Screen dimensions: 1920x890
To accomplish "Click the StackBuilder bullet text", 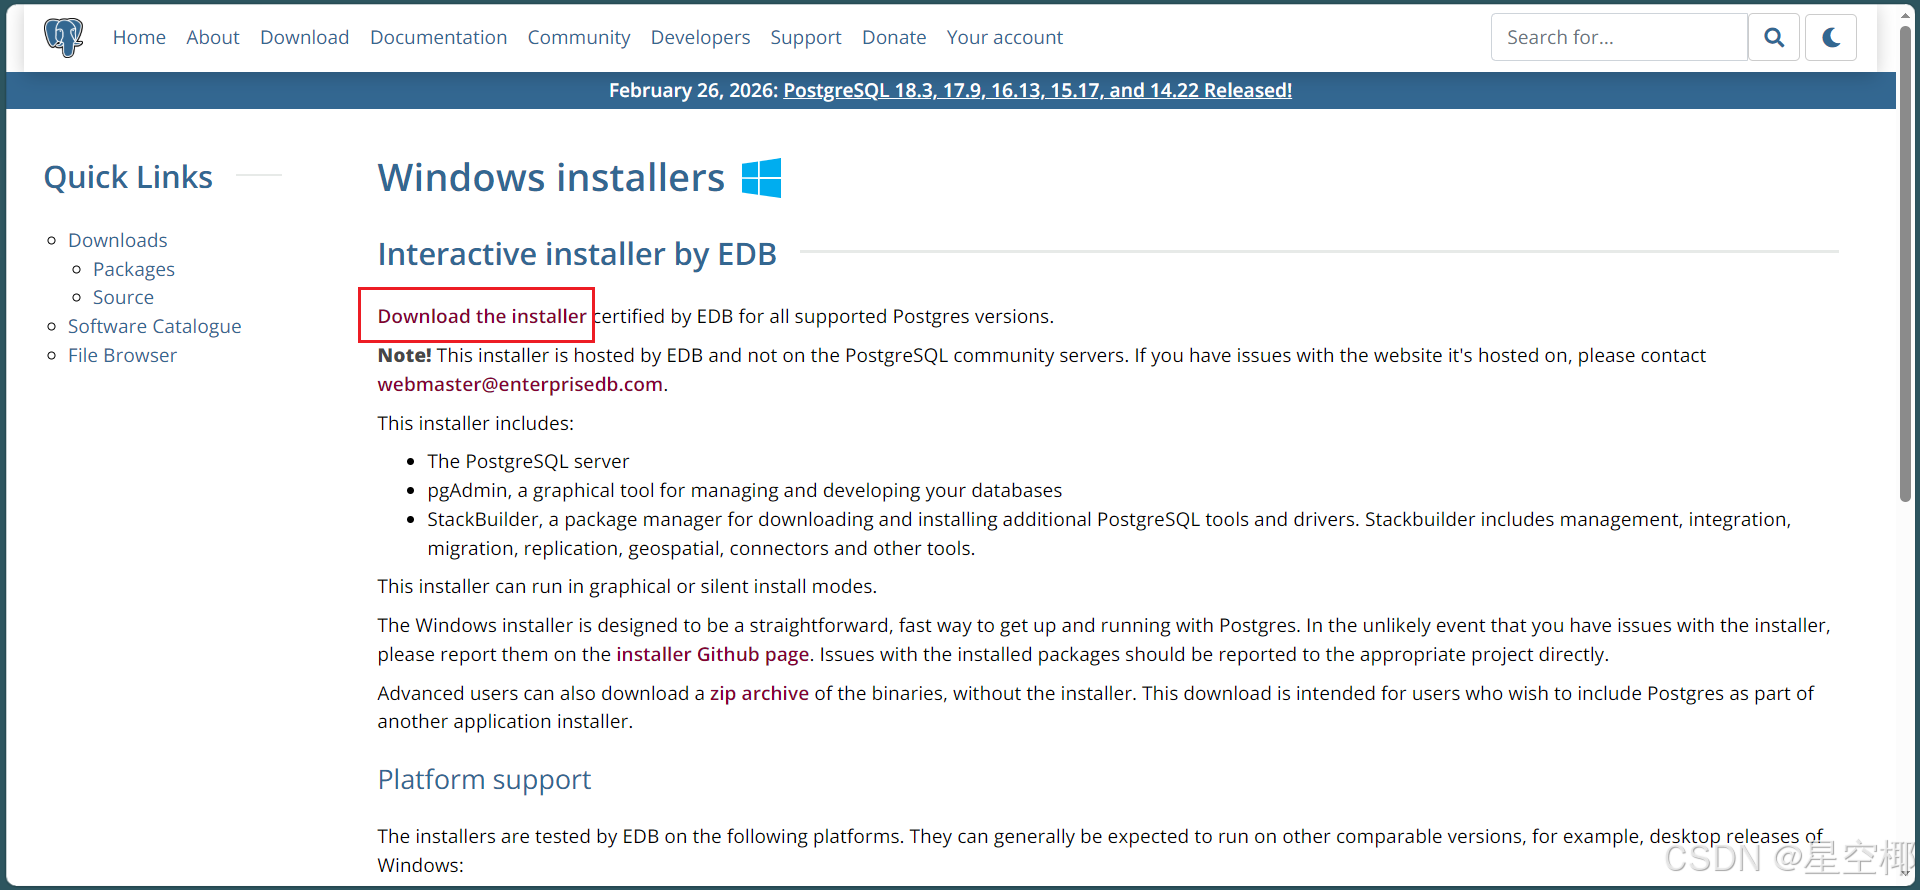I will tap(1109, 533).
